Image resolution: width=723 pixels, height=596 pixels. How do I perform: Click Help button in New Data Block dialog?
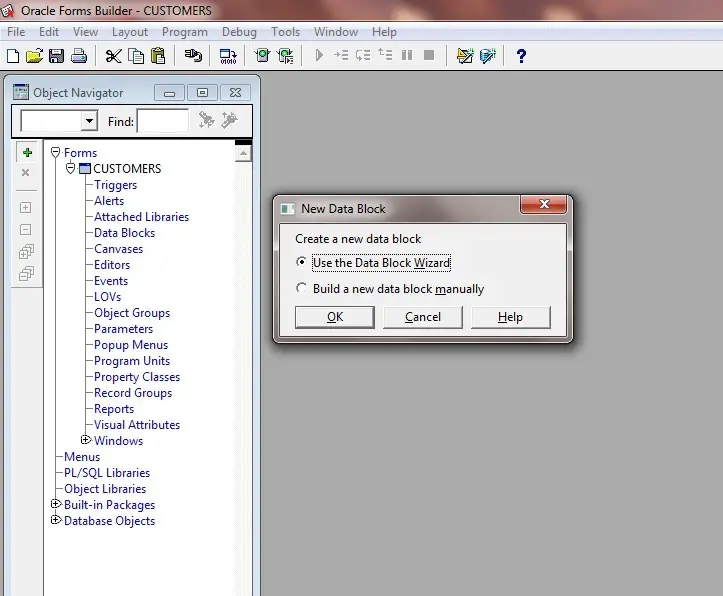click(x=510, y=317)
